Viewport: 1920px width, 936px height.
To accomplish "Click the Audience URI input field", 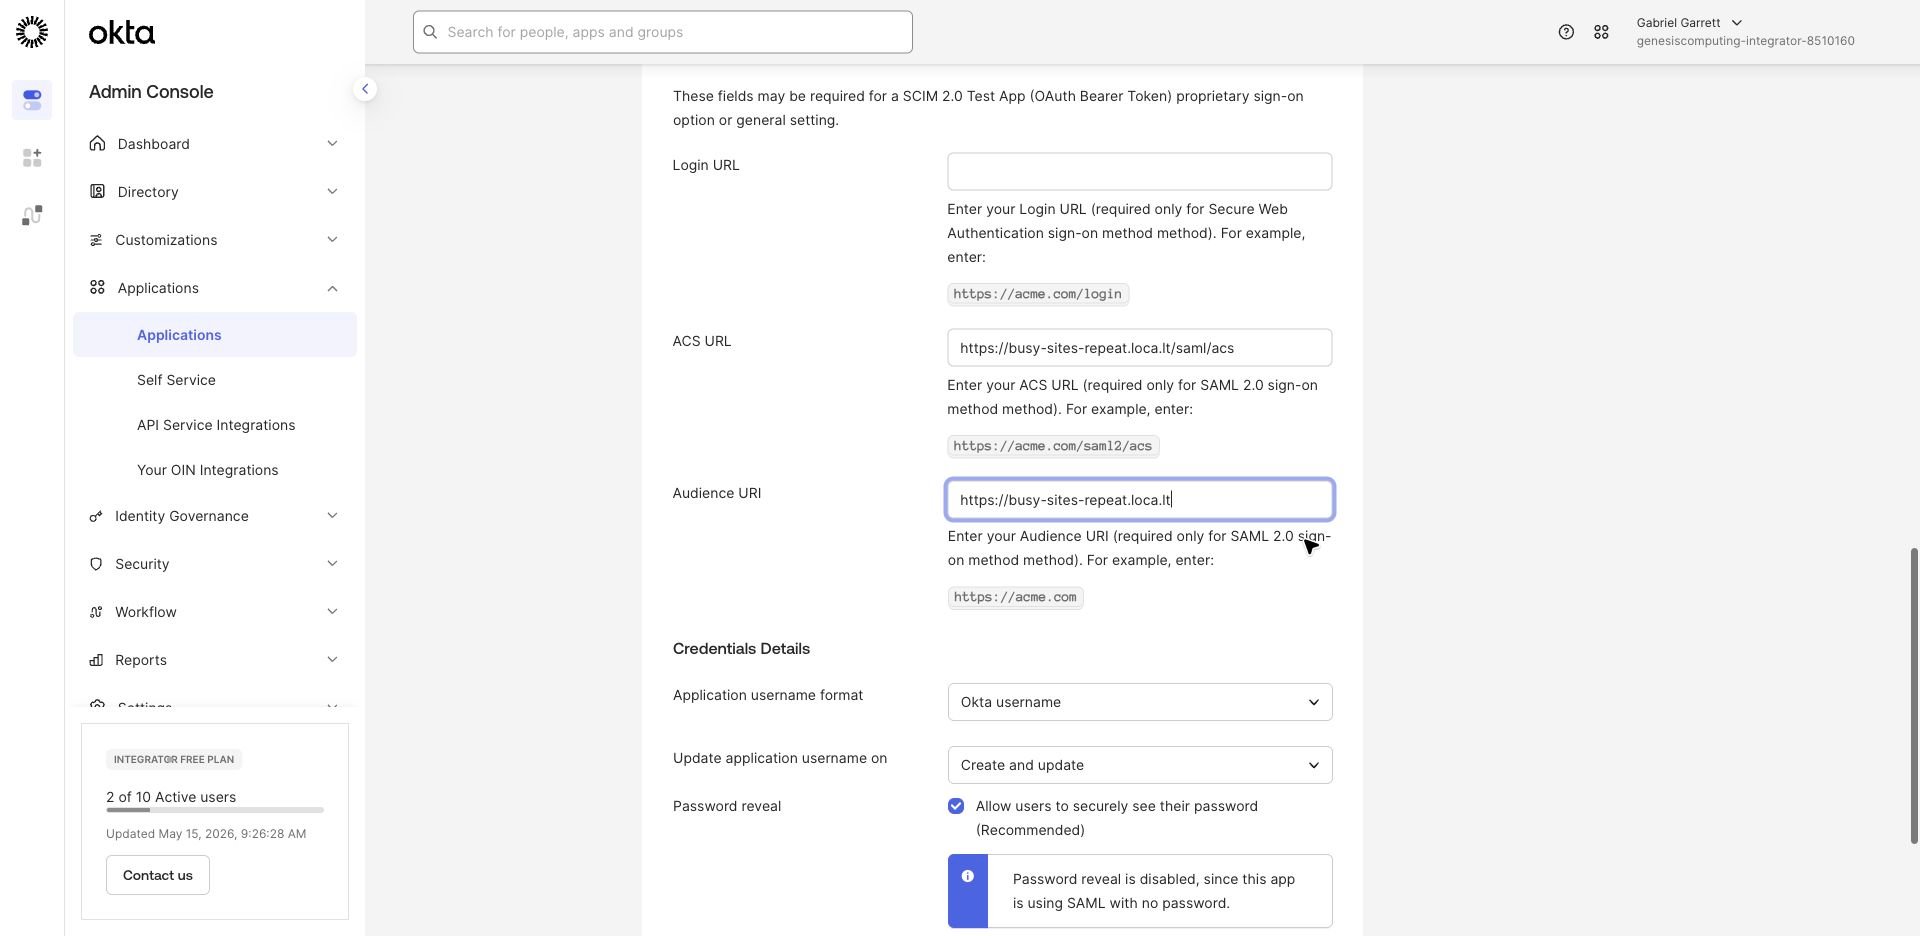I will pyautogui.click(x=1139, y=500).
